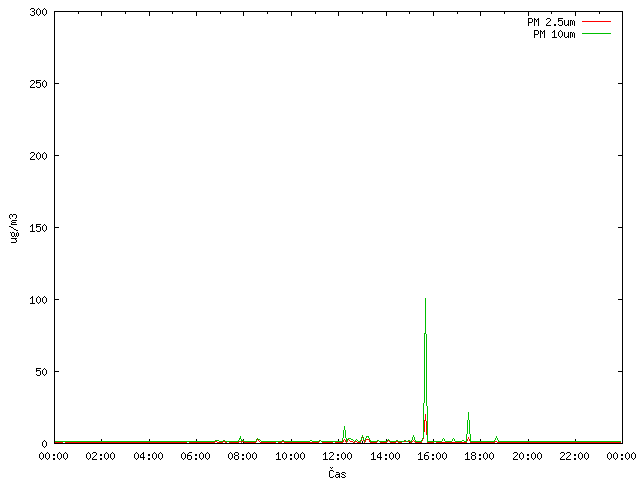Click the 18:00 time axis label

tap(480, 456)
